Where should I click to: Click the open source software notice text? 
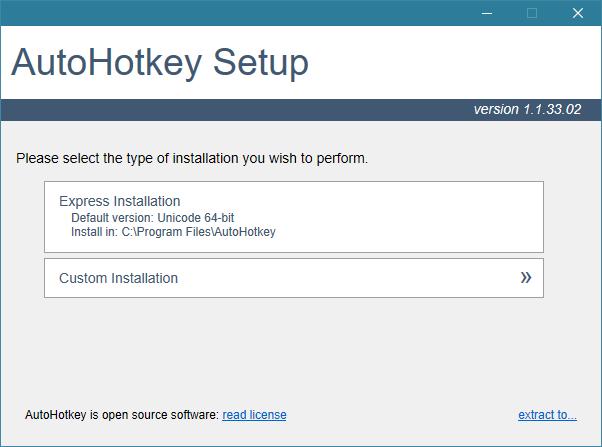coord(121,415)
